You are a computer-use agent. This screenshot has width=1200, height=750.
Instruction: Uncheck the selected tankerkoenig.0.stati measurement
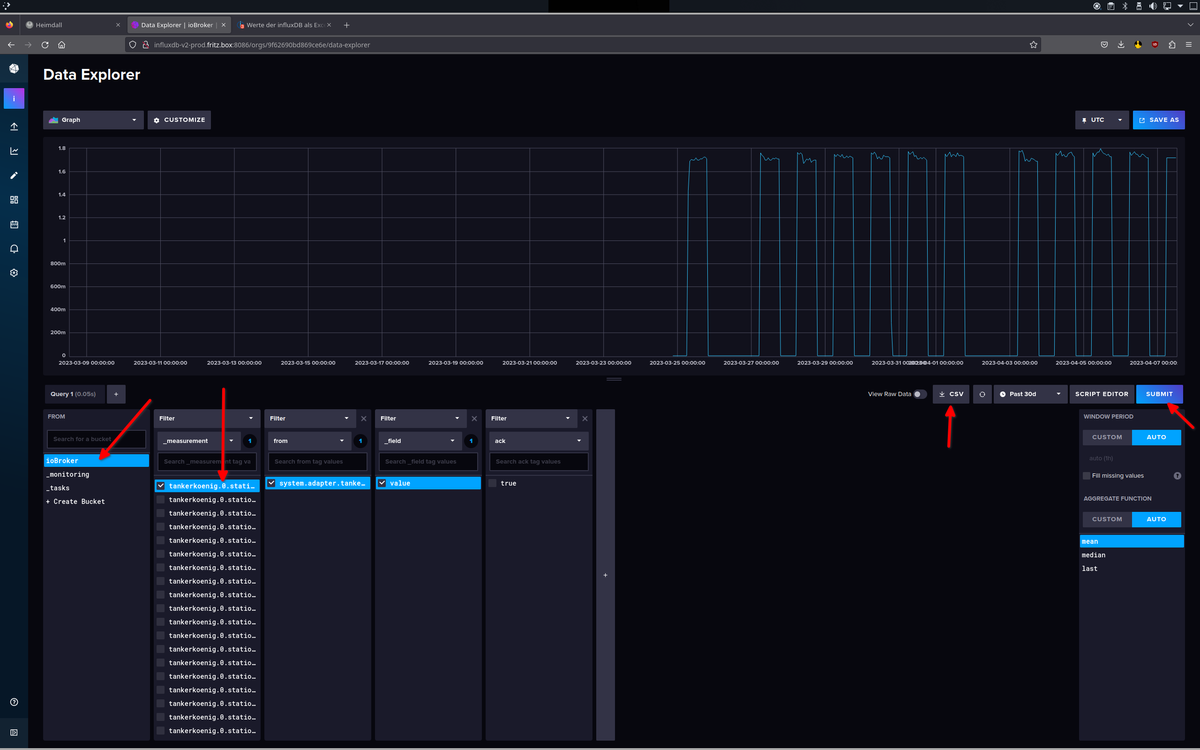point(161,485)
